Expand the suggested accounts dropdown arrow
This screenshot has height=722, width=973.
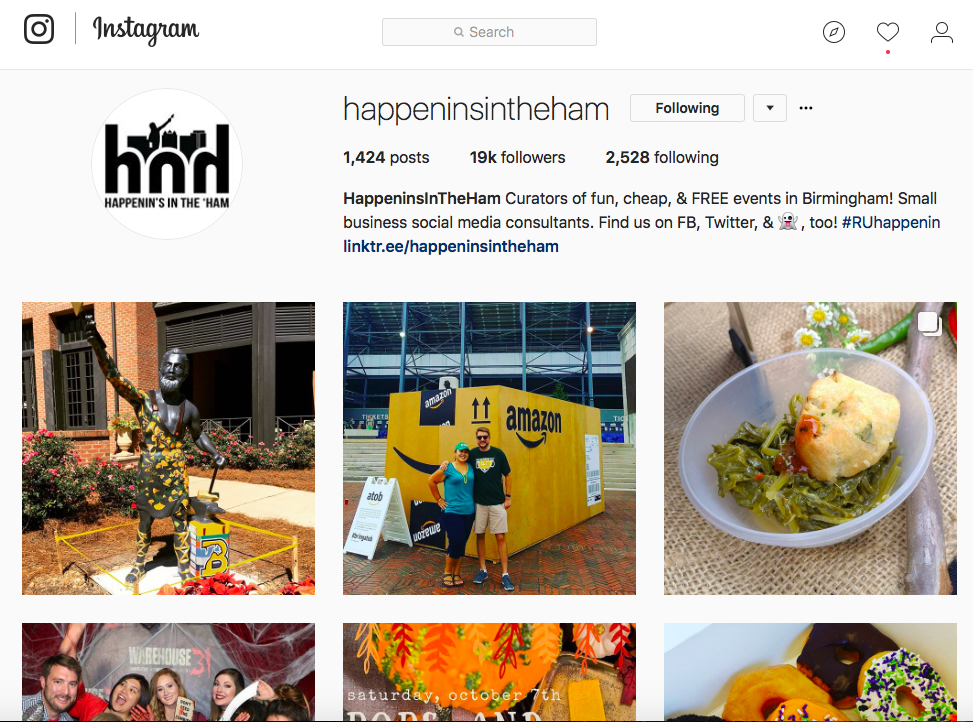[770, 108]
